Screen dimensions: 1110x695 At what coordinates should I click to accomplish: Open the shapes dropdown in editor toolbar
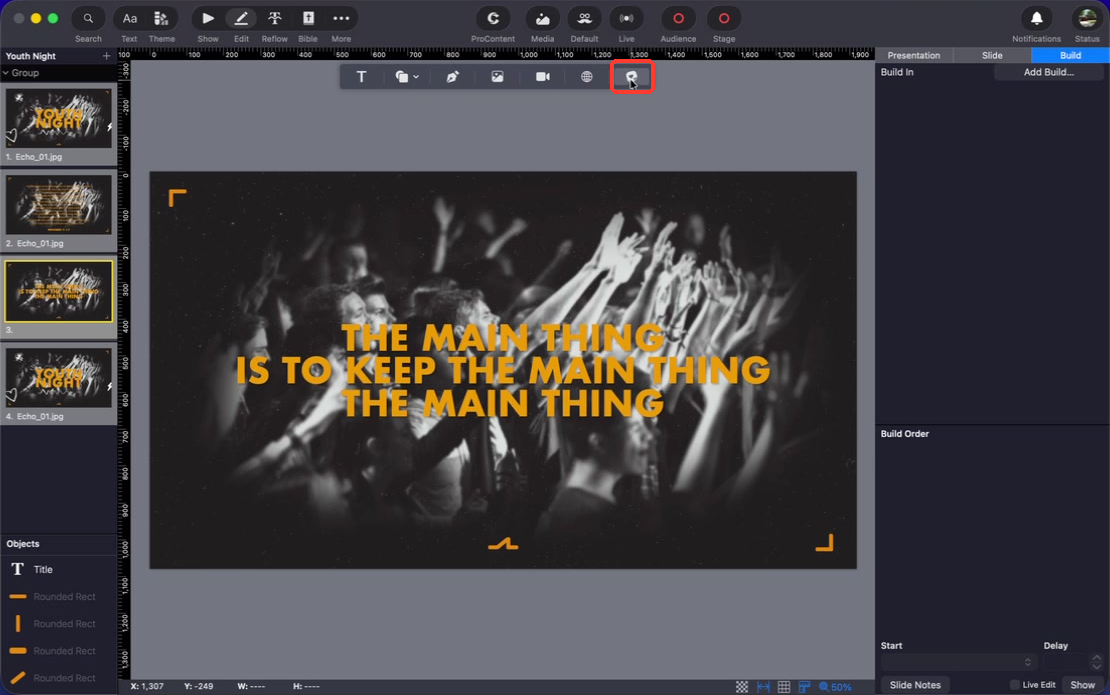pyautogui.click(x=407, y=76)
